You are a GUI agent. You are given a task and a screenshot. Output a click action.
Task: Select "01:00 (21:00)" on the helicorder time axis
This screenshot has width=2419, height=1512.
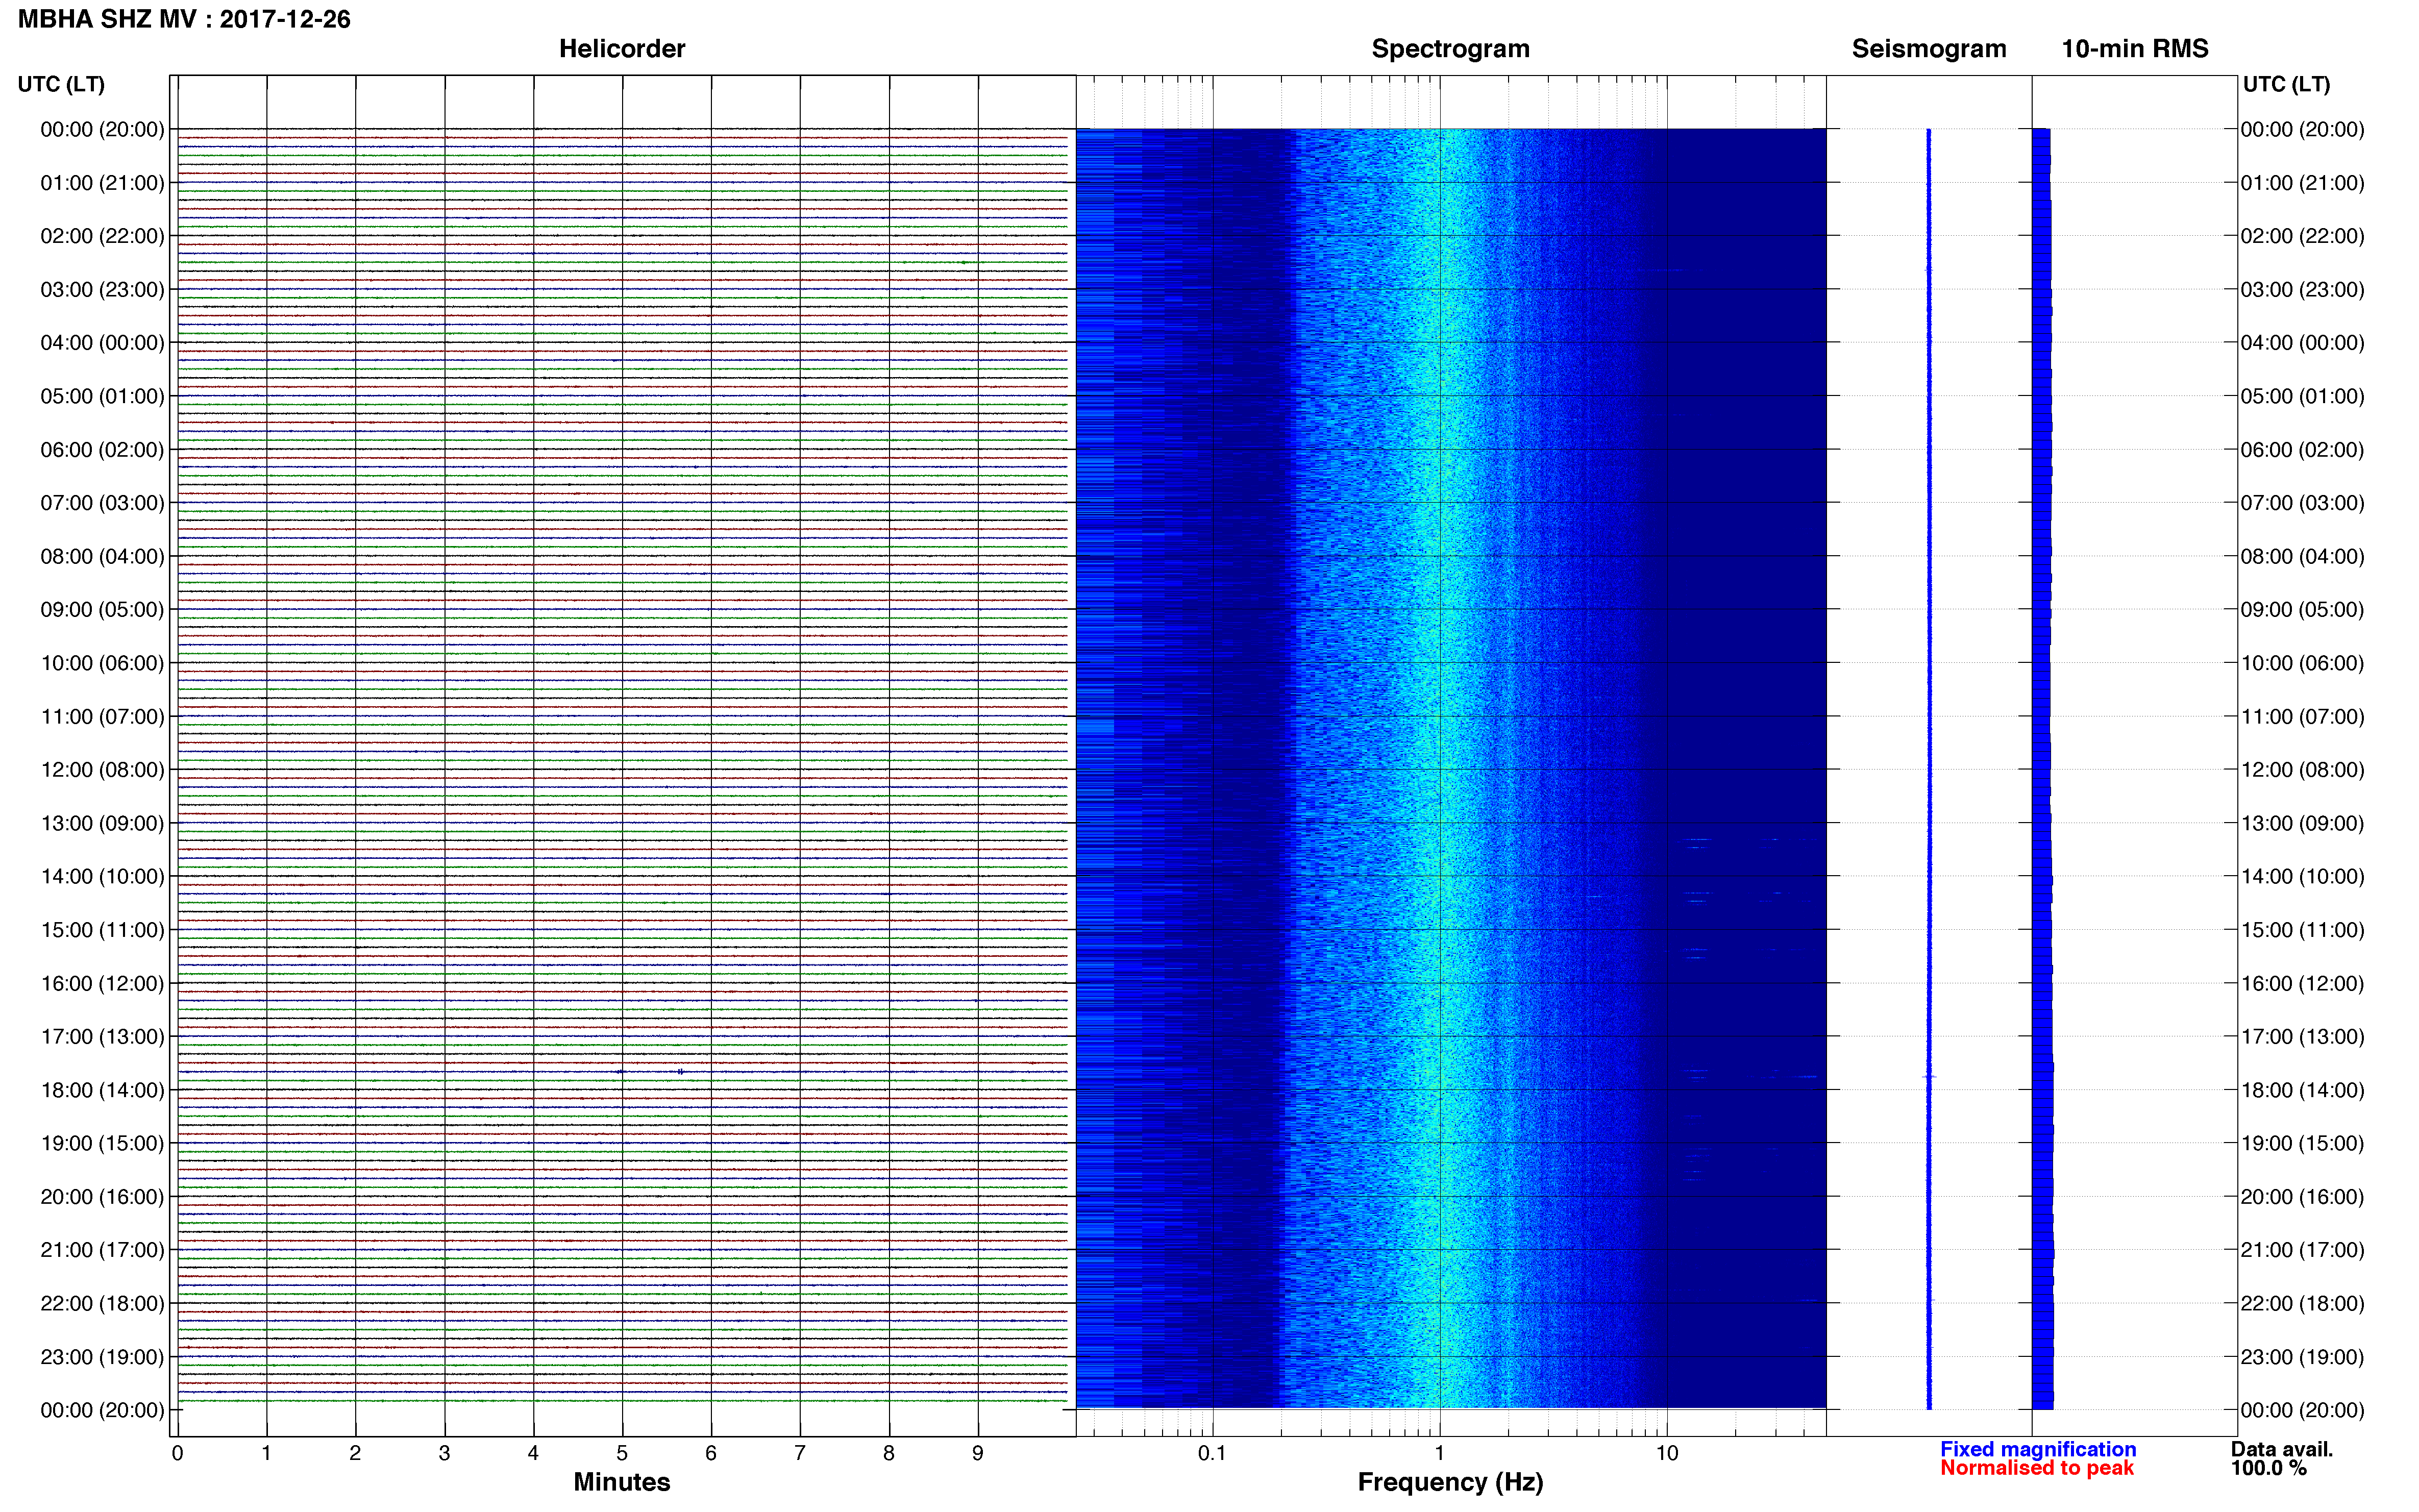click(x=102, y=183)
